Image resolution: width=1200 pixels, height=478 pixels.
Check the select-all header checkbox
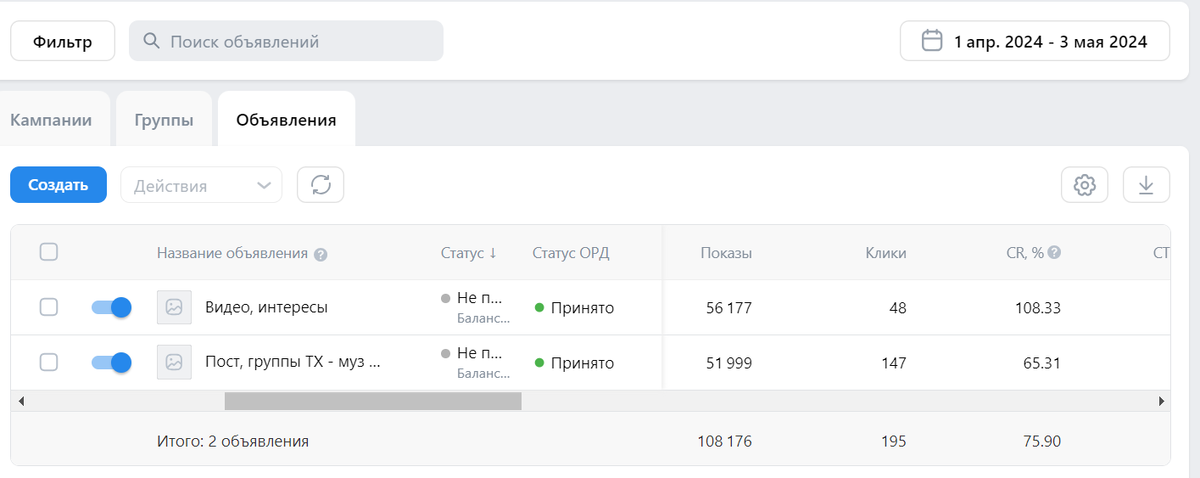[48, 252]
